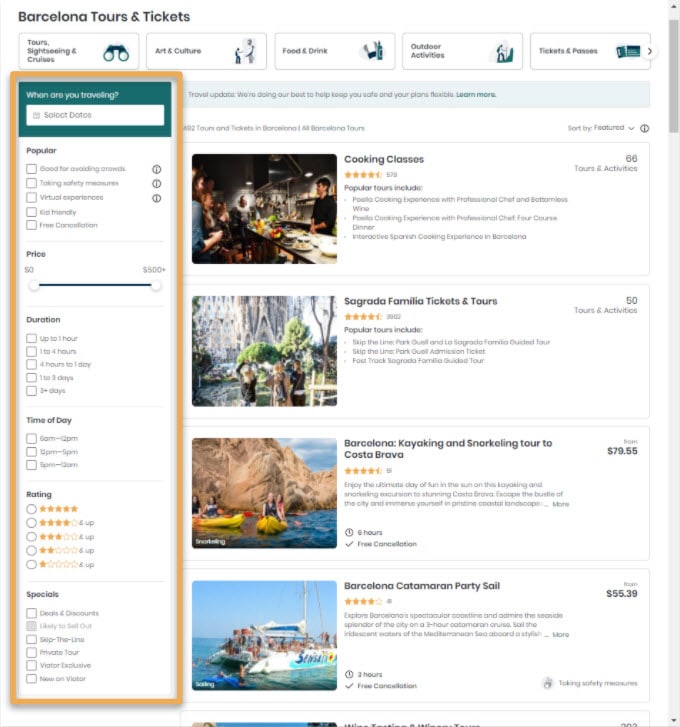Open Barcelona Kayaking and Snorkeling tour title
Image resolution: width=680 pixels, height=727 pixels.
point(448,449)
